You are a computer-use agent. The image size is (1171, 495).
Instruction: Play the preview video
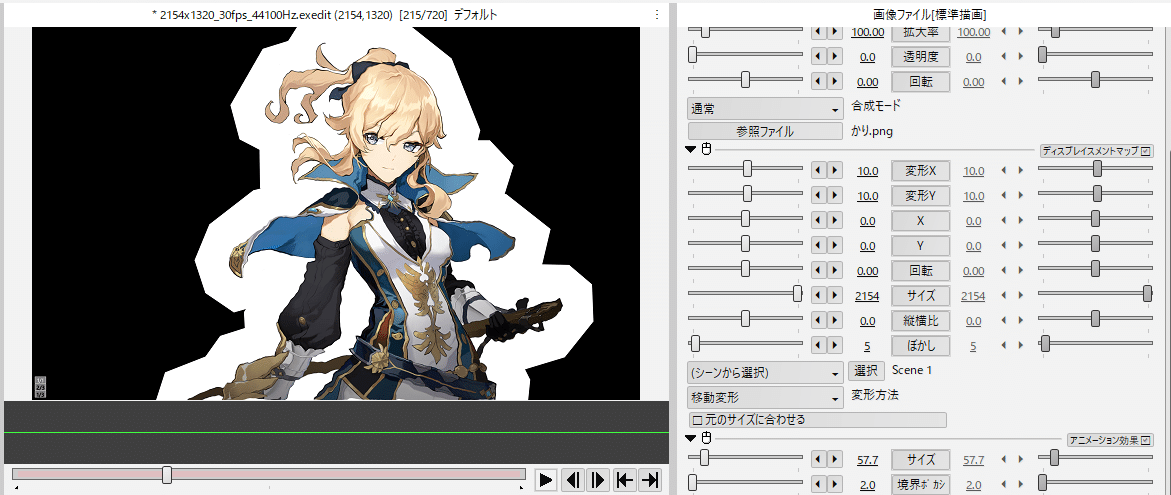point(547,480)
